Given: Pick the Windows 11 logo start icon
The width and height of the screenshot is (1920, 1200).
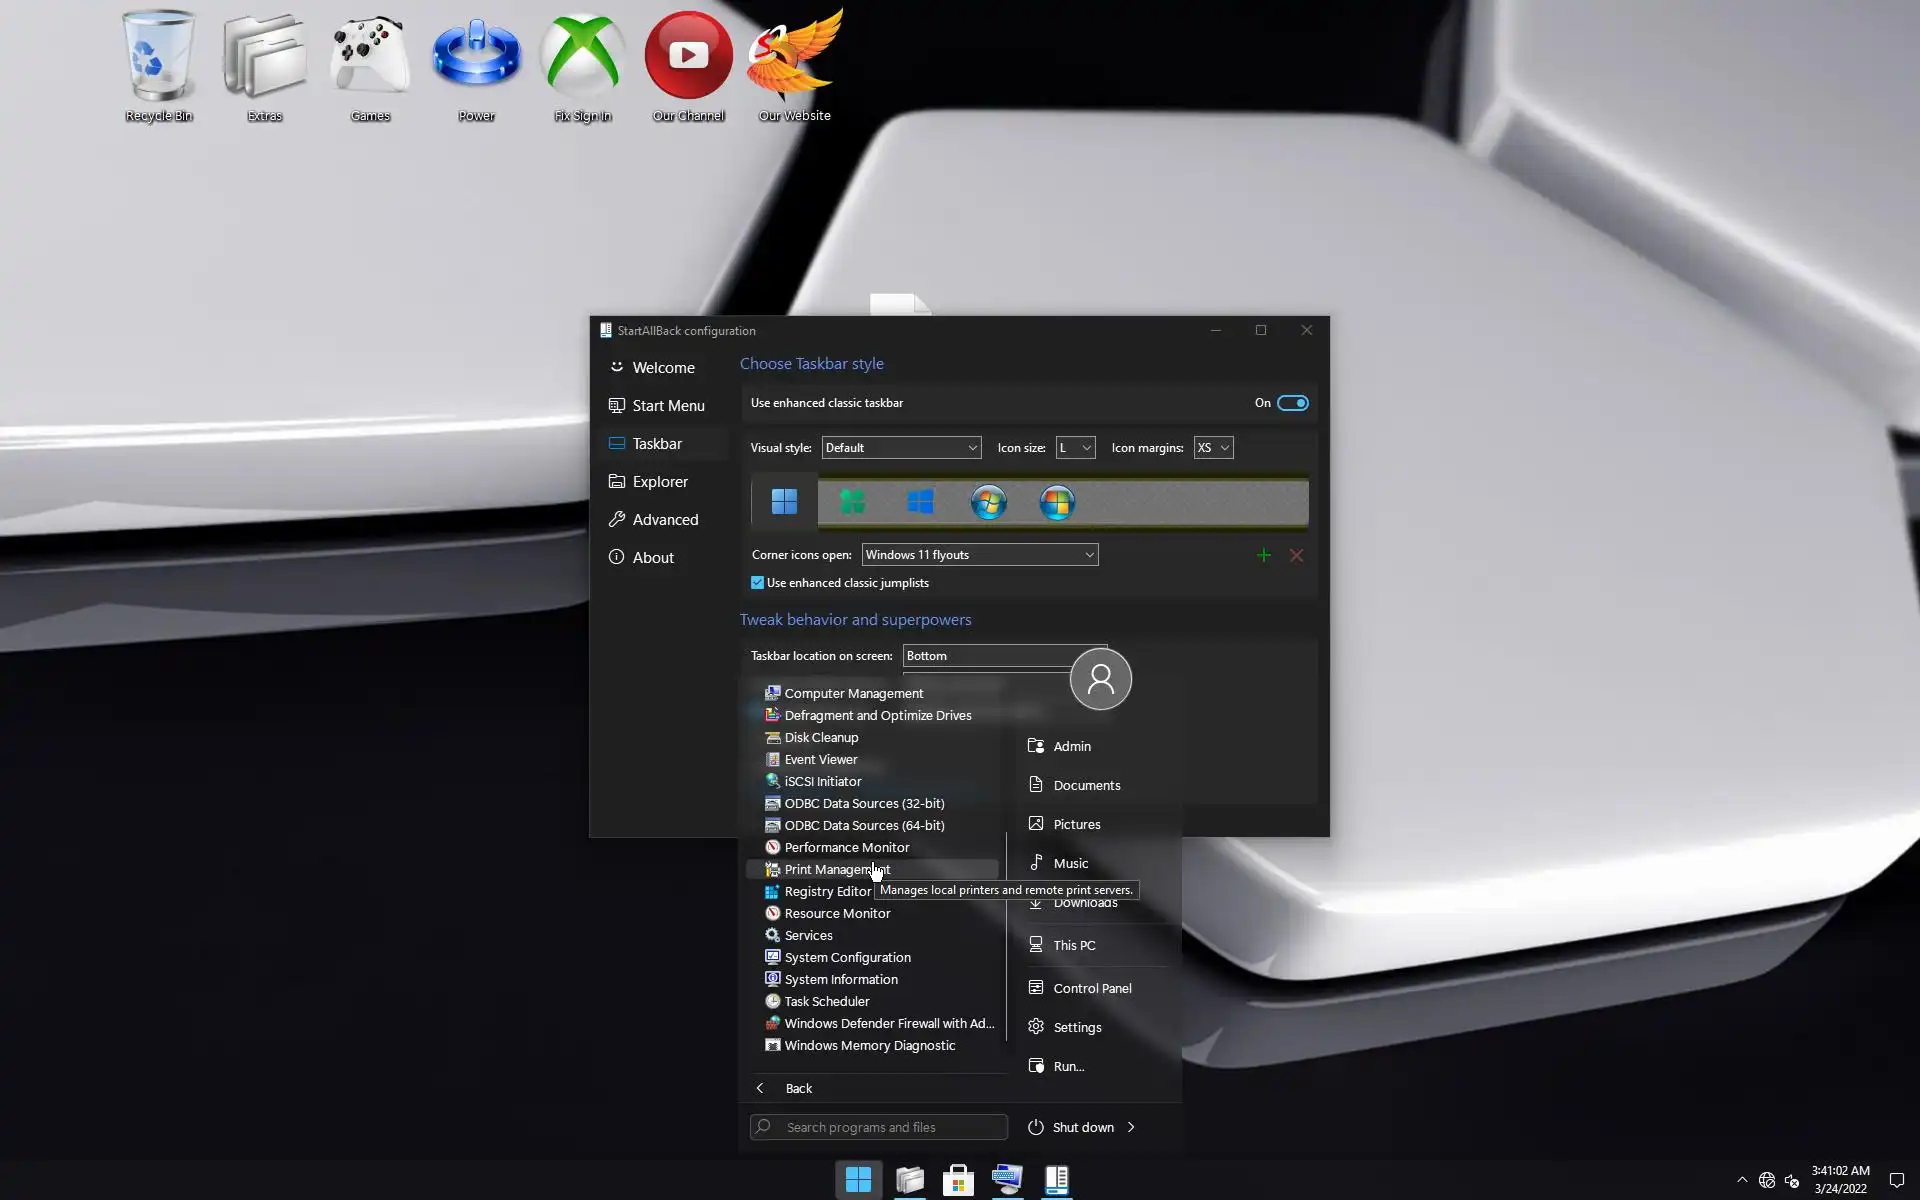Looking at the screenshot, I should click(x=784, y=502).
